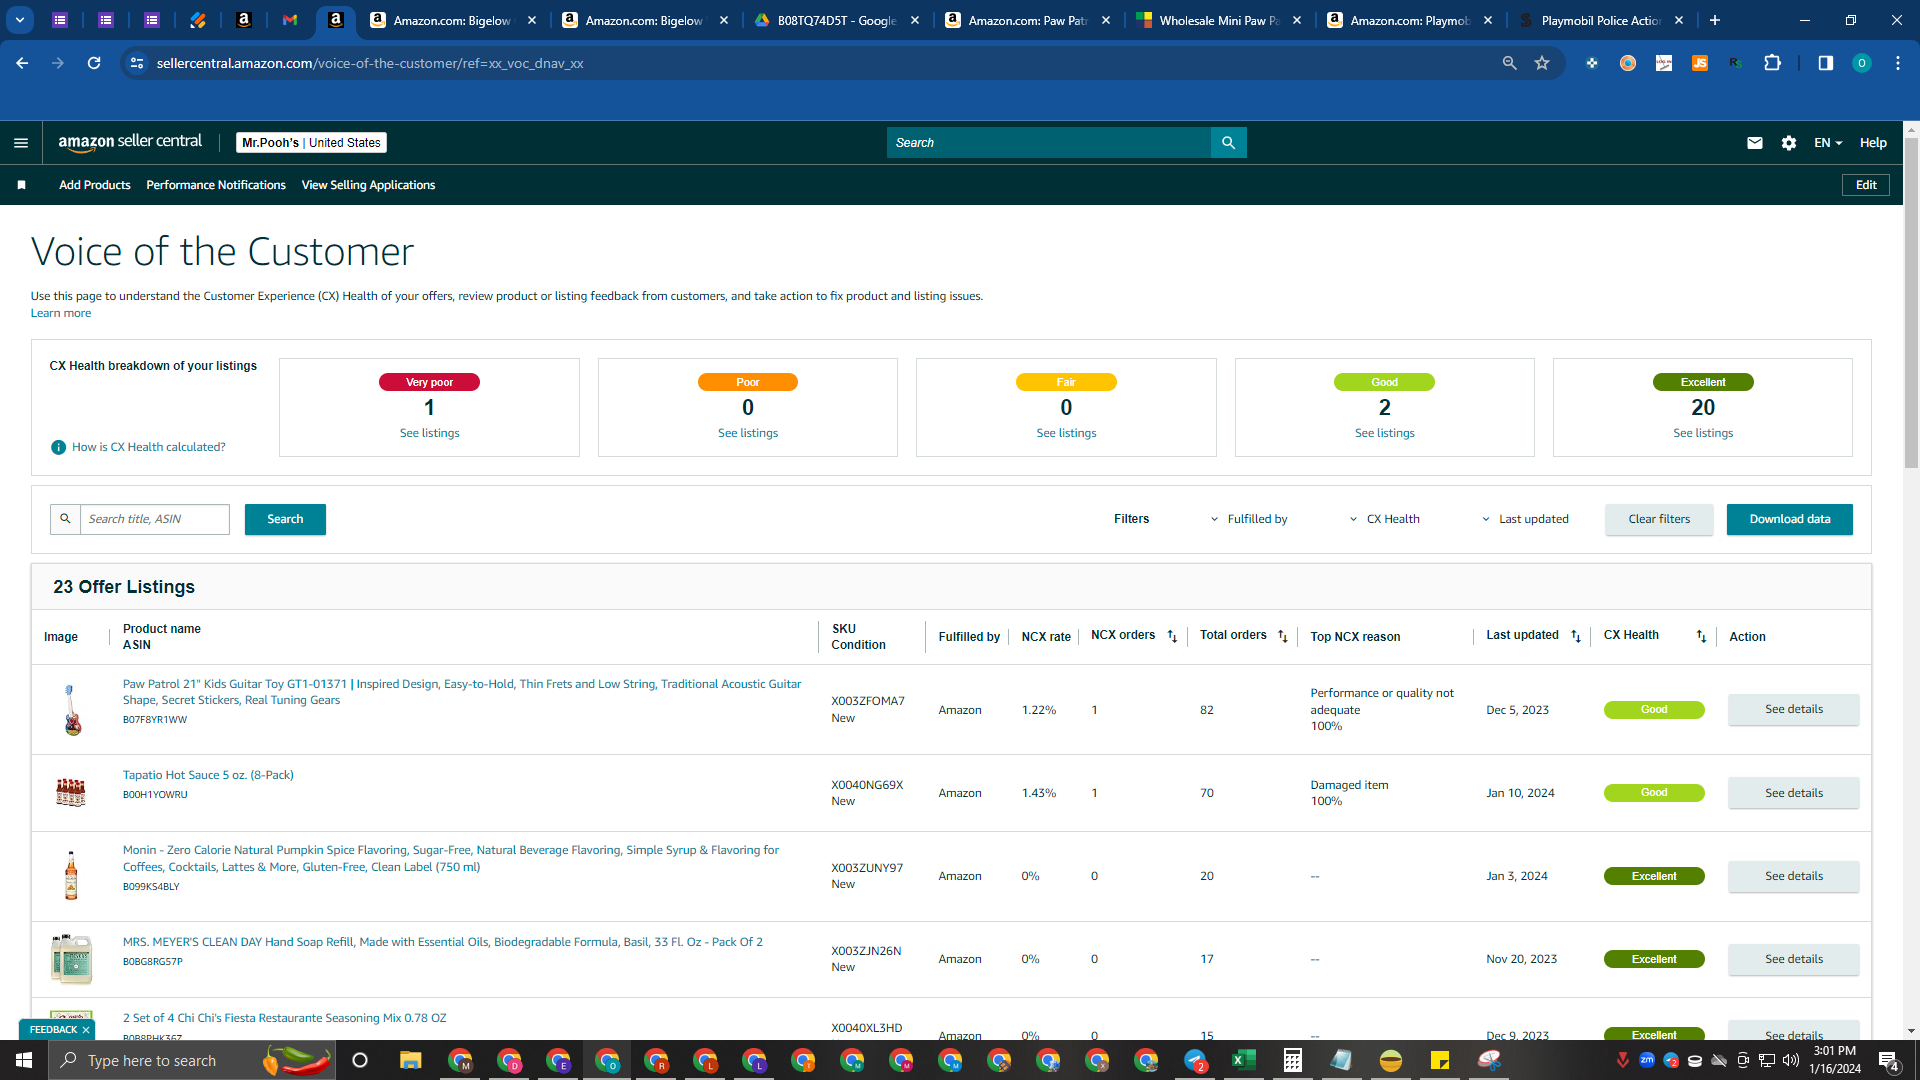The width and height of the screenshot is (1920, 1080).
Task: Open the browser side panel
Action: click(x=1825, y=63)
